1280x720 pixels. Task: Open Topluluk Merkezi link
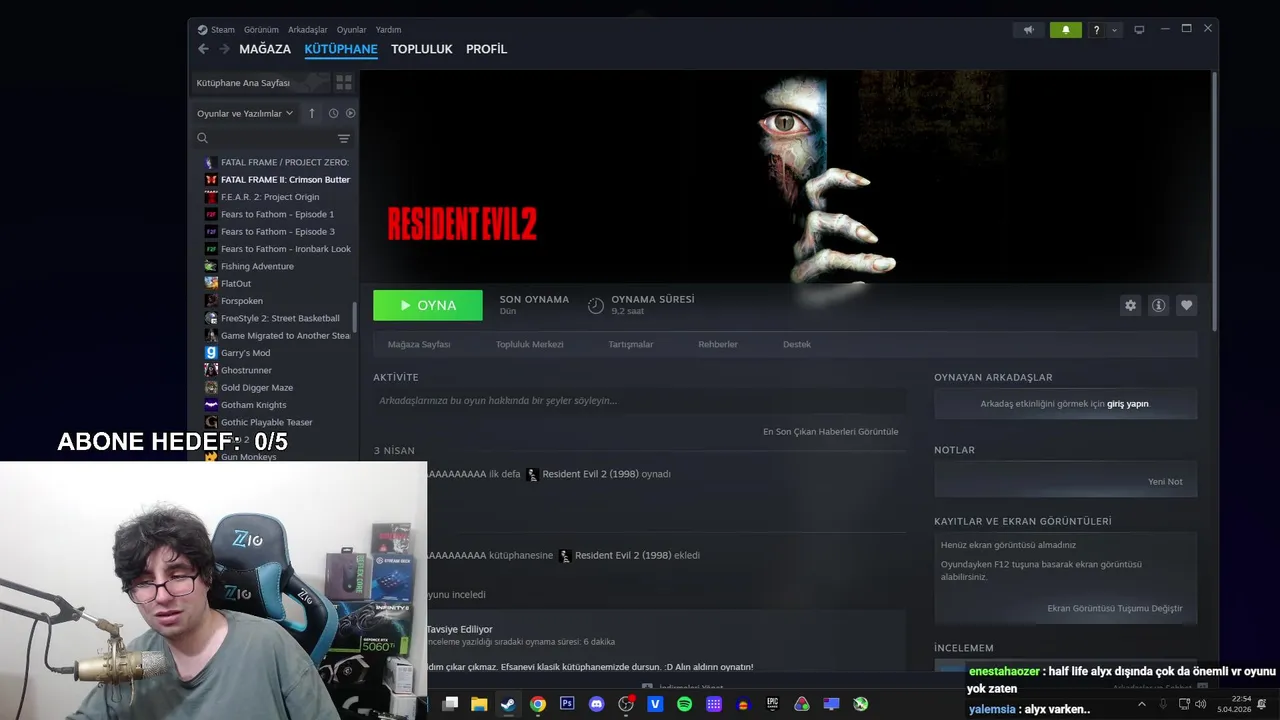point(530,344)
